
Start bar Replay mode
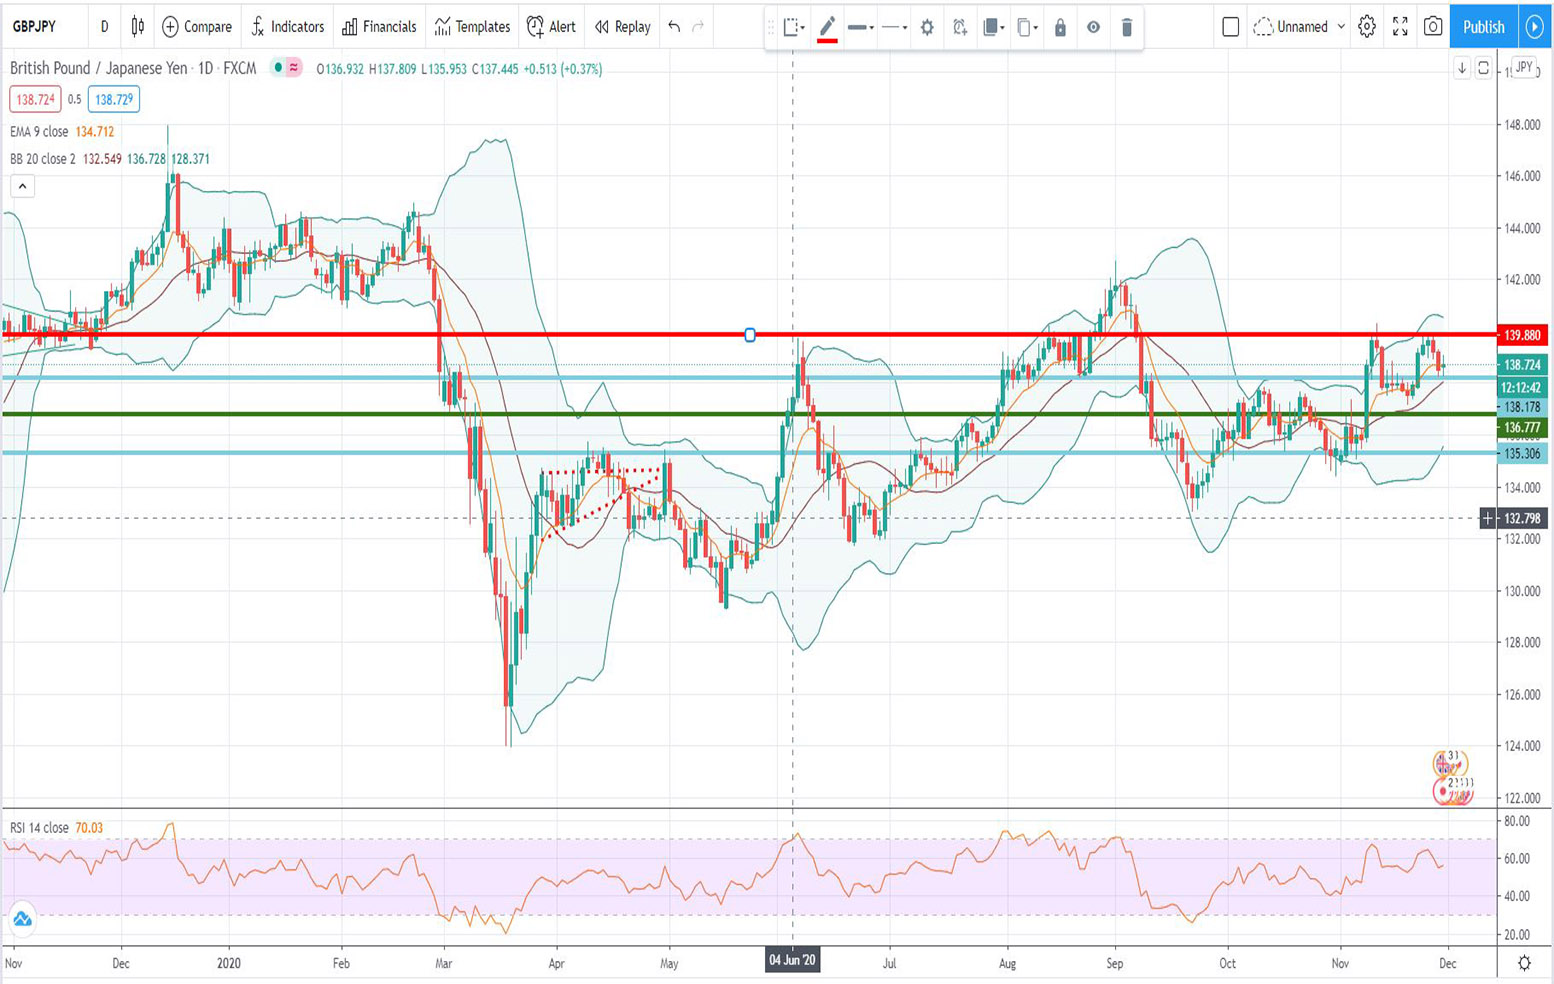620,27
